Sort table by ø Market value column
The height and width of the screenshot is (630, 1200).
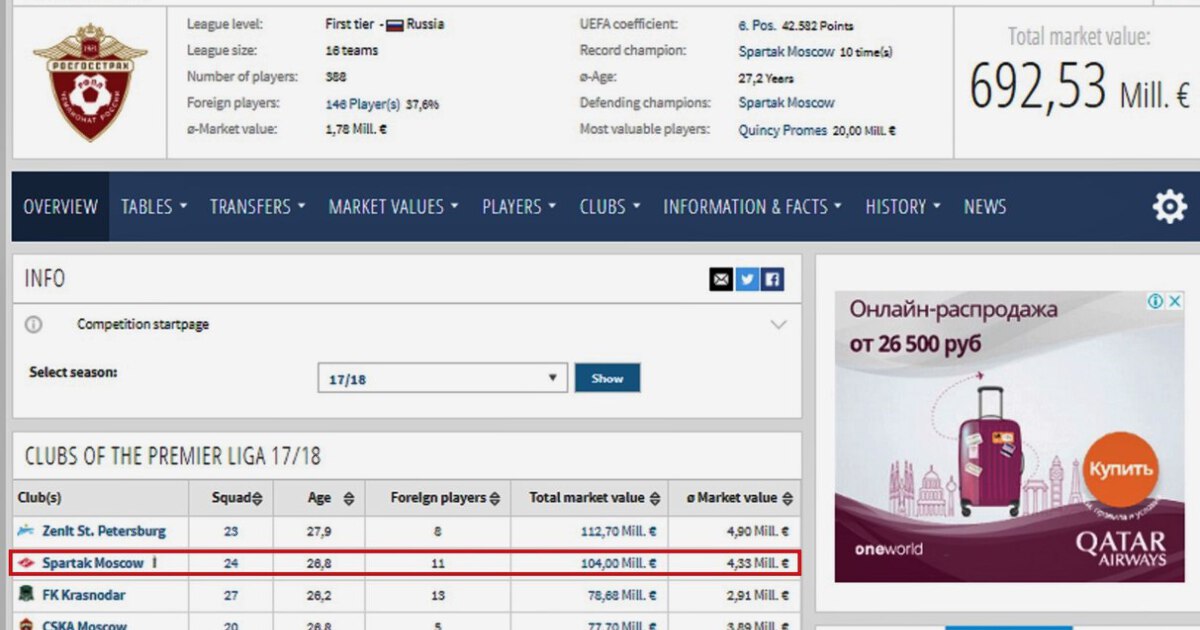click(738, 498)
